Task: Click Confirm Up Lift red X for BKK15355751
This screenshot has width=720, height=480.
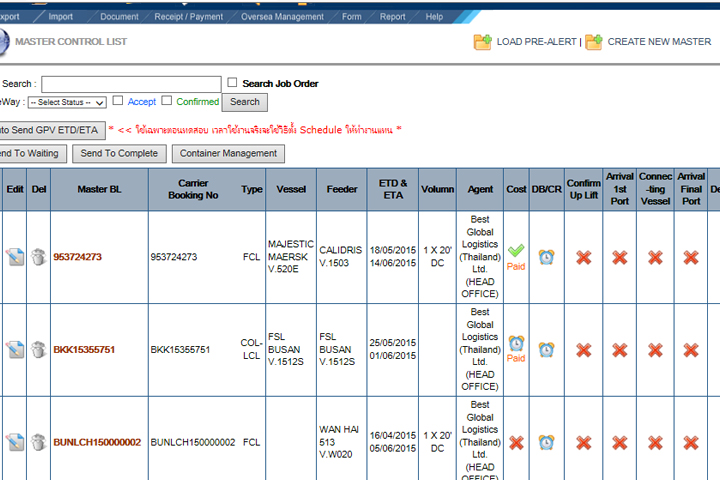Action: point(584,350)
